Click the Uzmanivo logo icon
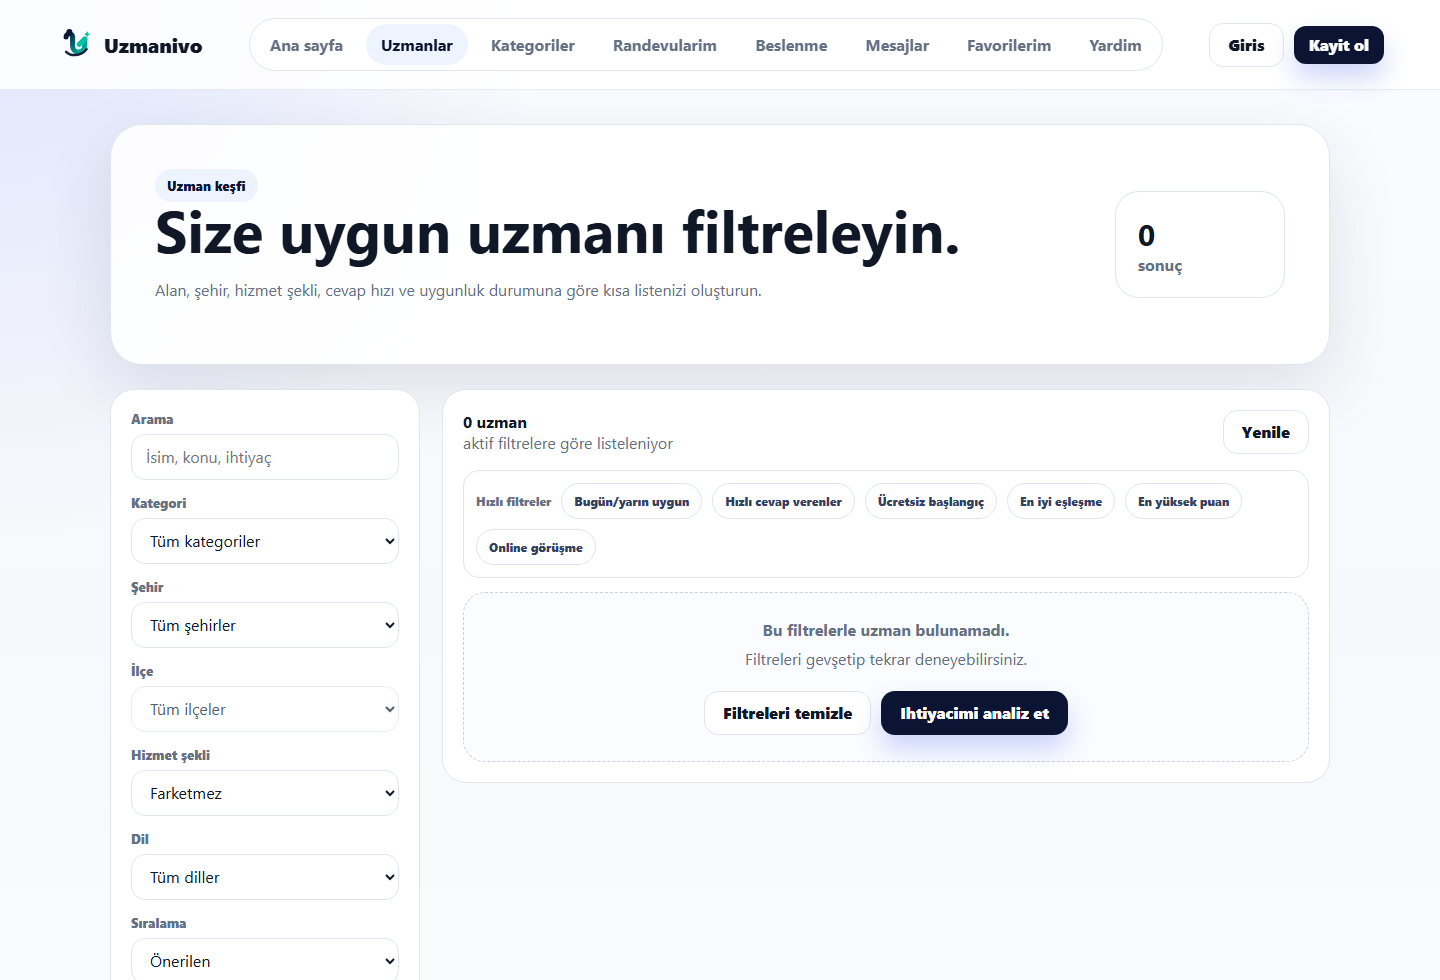1440x980 pixels. click(x=76, y=43)
